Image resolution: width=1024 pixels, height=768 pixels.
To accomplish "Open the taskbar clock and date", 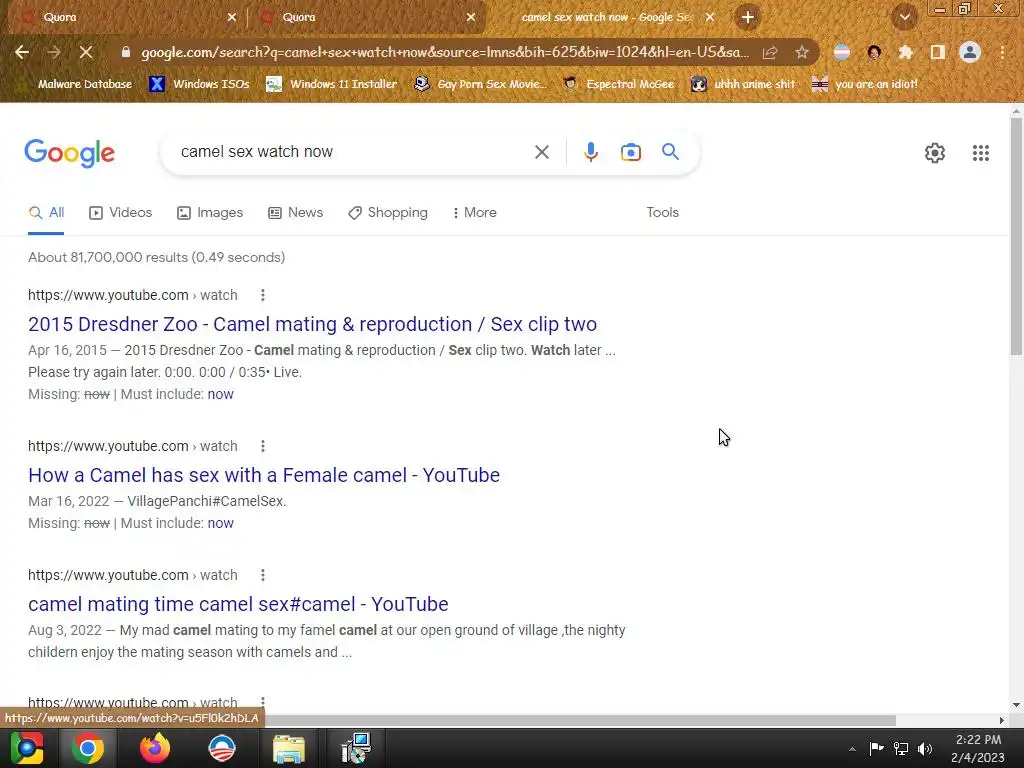I will pos(978,748).
